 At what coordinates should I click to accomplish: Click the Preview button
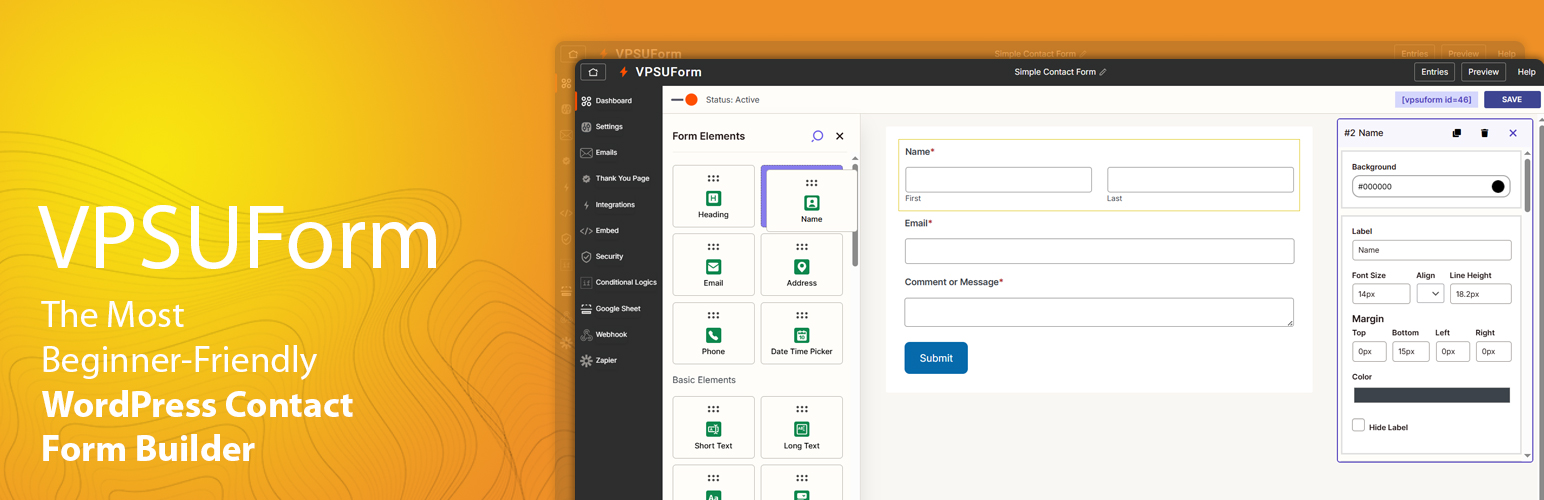tap(1483, 72)
